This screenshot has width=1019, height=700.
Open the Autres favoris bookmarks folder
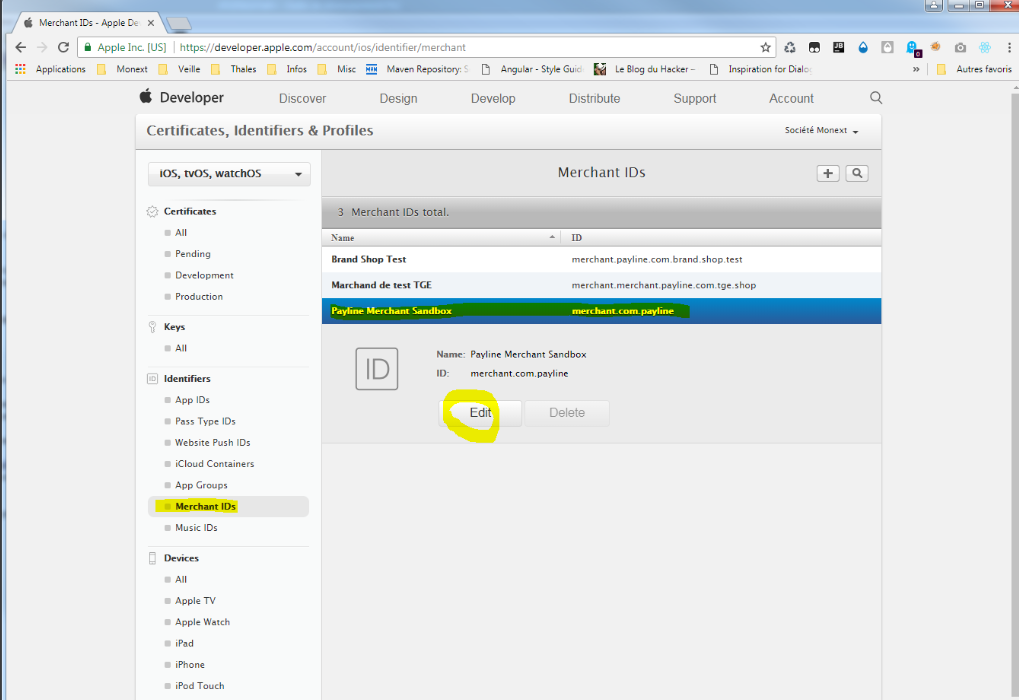tap(974, 69)
